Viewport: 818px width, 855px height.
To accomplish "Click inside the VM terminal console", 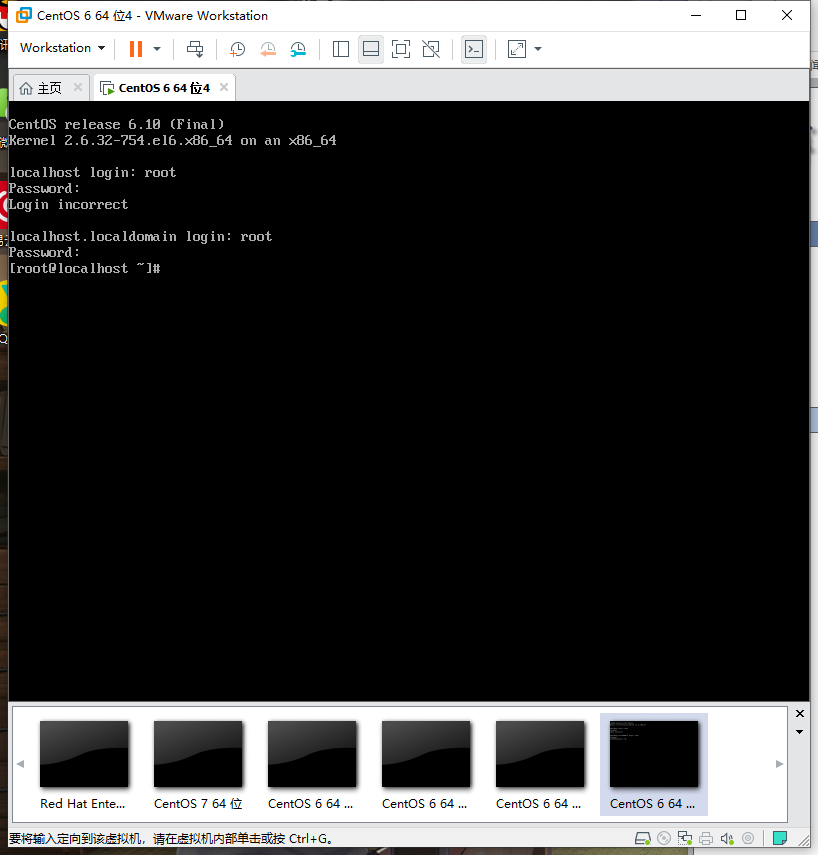I will tap(408, 401).
